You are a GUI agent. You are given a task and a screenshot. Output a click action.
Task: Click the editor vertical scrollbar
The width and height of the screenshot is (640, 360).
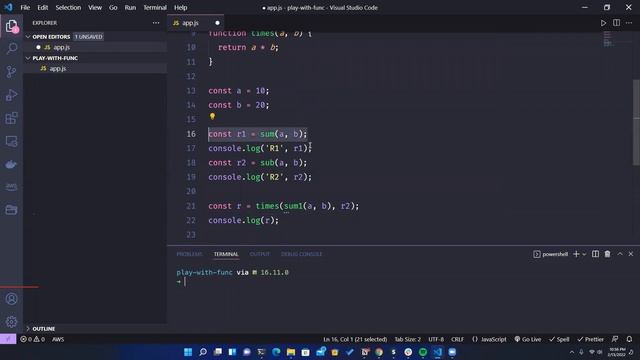click(636, 122)
